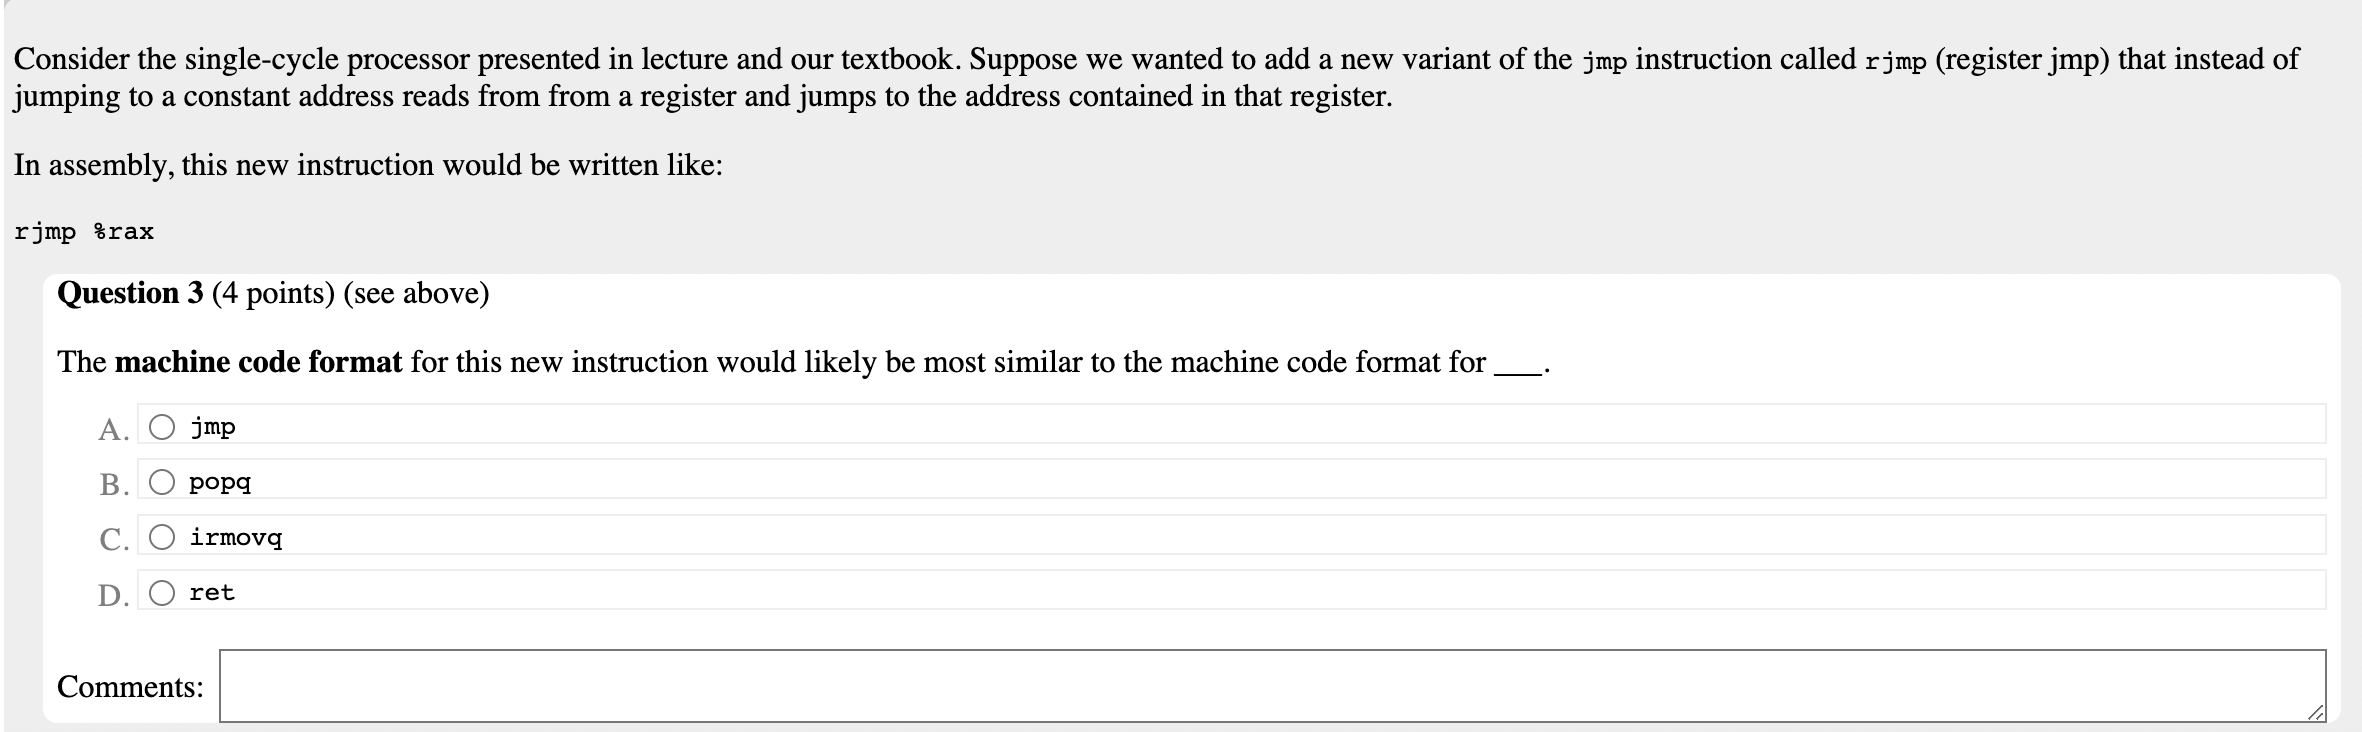
Task: Click the Comments label
Action: [x=130, y=688]
